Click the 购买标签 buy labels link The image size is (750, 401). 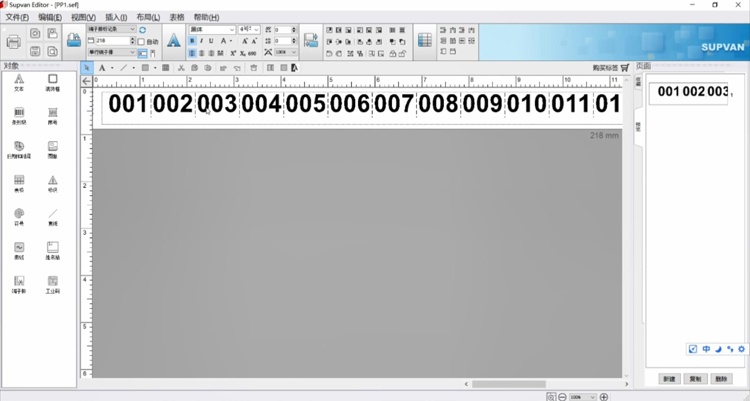606,68
